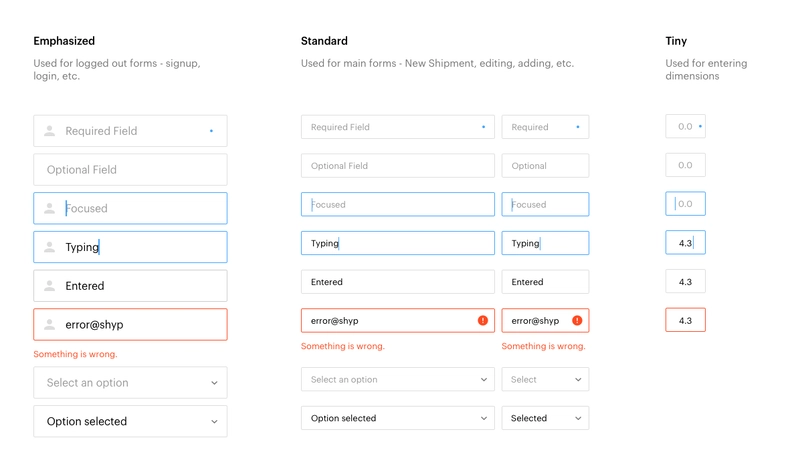Screen dimensions: 800x476
Task: Click narrow 'Required' input field
Action: (545, 127)
